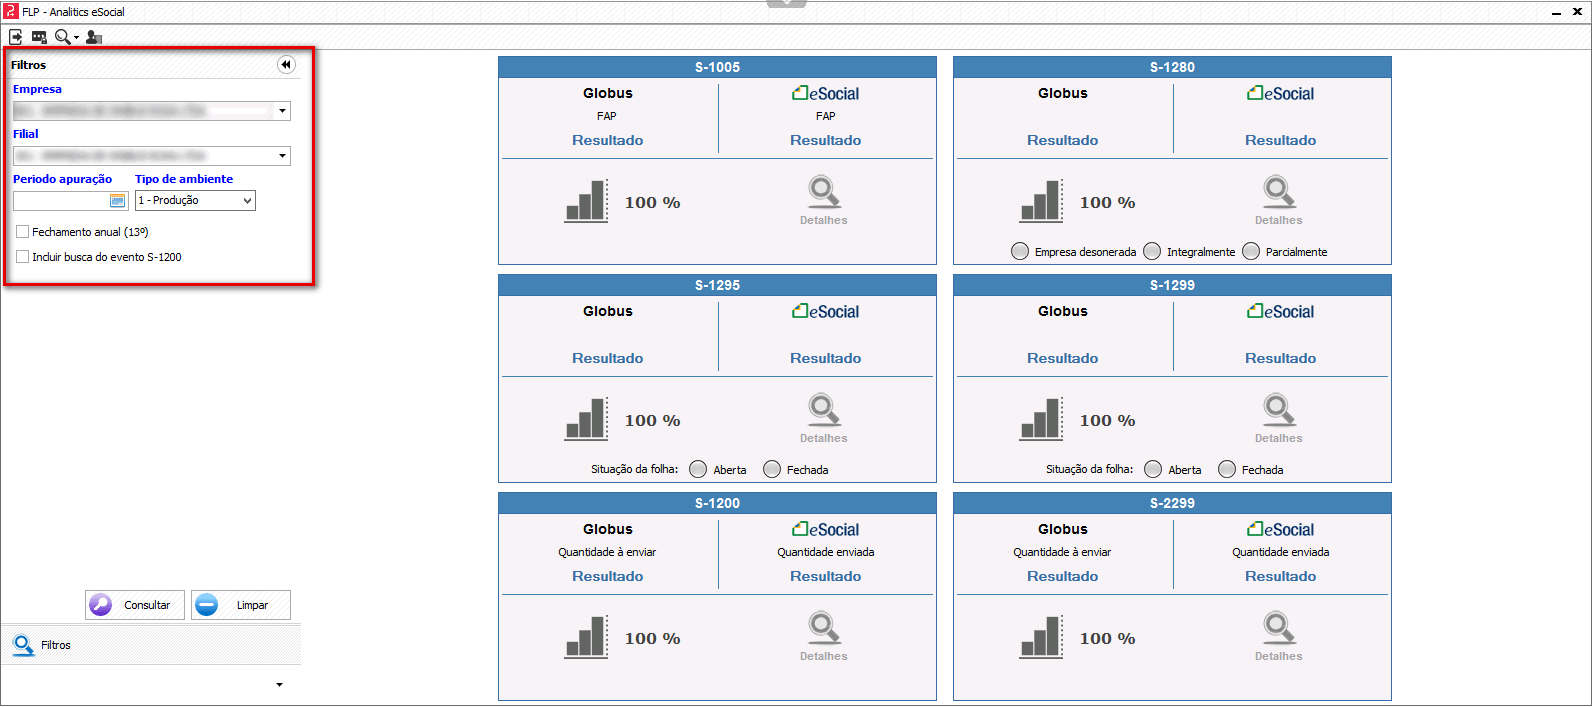Click eSocial Resultado in the S-1005 card
The width and height of the screenshot is (1592, 707).
[x=826, y=140]
